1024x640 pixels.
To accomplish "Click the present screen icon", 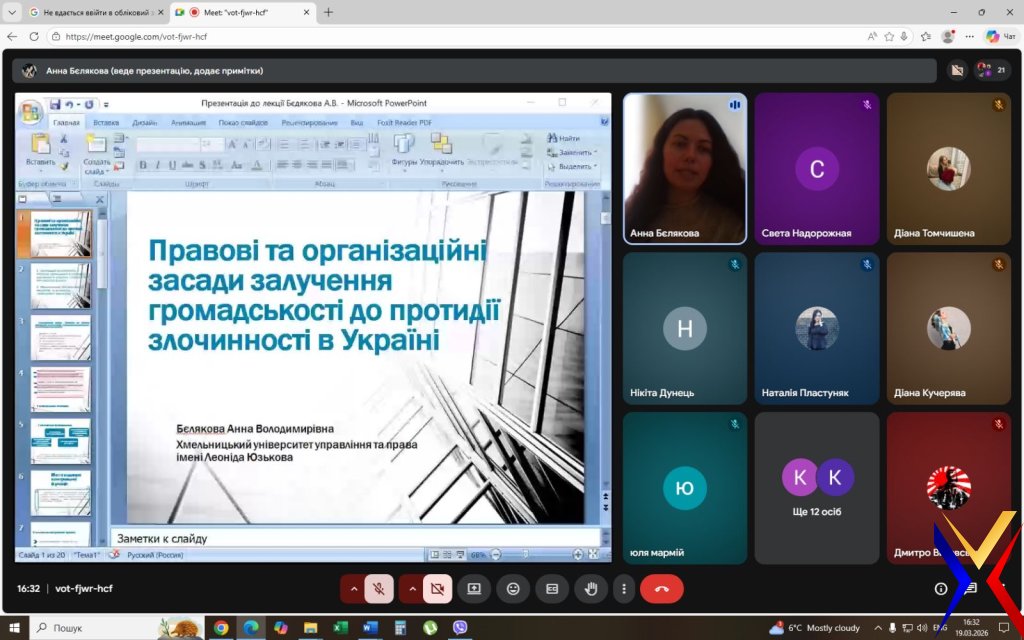I will tap(474, 589).
